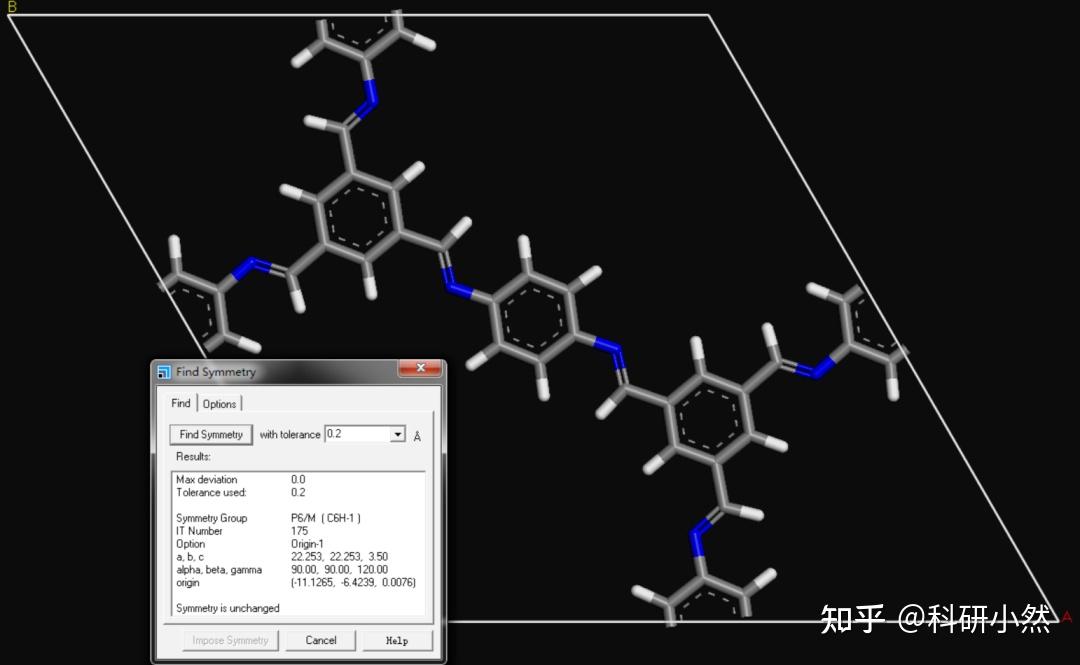Close the Find Symmetry dialog
Image resolution: width=1080 pixels, height=665 pixels.
[x=420, y=368]
